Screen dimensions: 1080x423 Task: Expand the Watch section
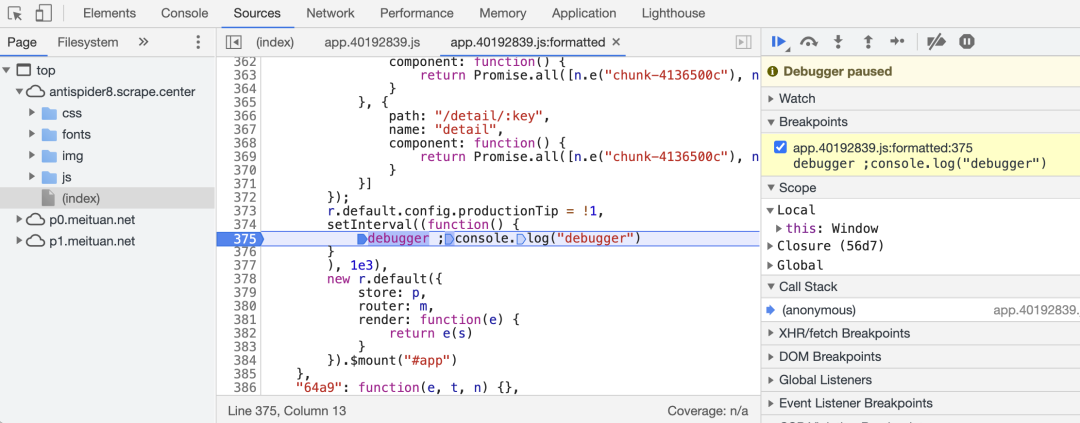pos(797,99)
